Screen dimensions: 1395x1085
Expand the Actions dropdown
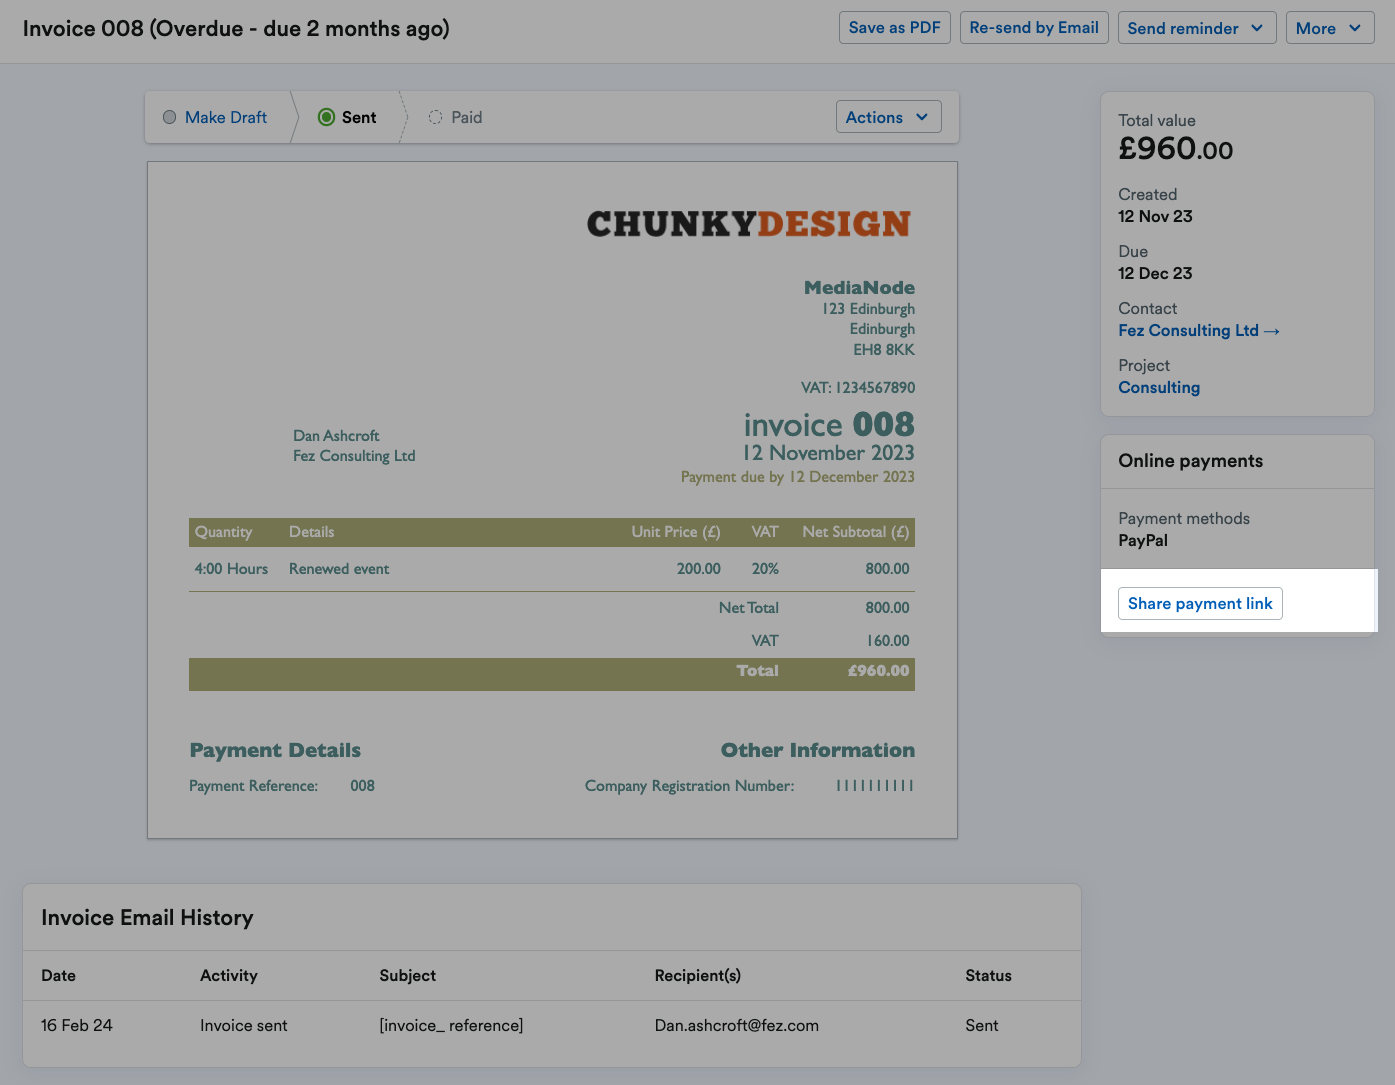(888, 117)
